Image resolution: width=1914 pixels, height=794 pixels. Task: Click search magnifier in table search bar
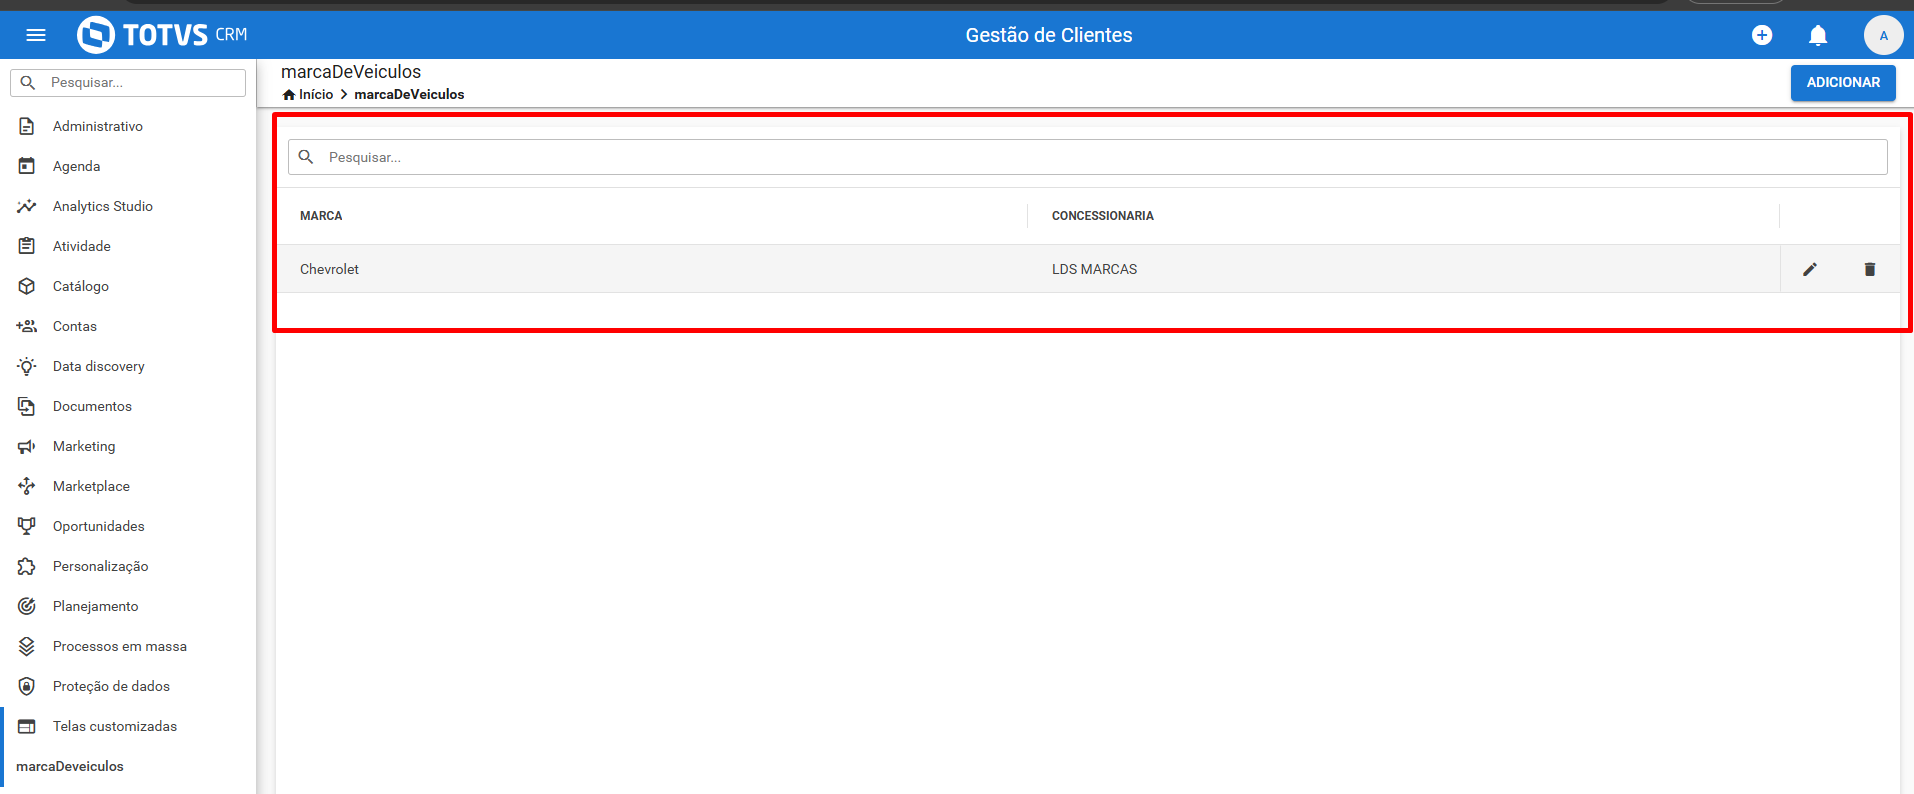tap(306, 157)
